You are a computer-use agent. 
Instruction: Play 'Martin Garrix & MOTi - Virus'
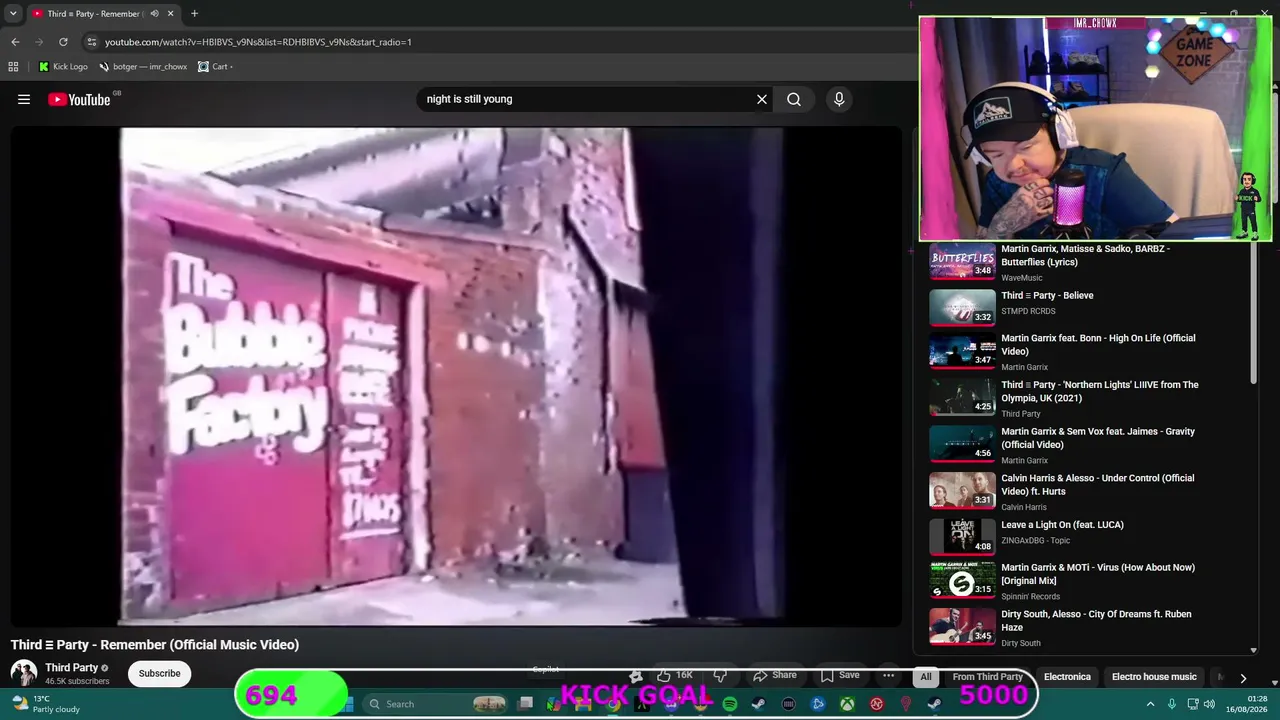[x=1098, y=574]
